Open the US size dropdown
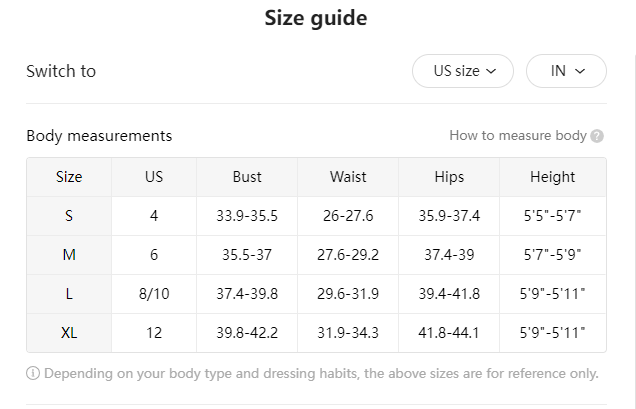 pos(463,71)
